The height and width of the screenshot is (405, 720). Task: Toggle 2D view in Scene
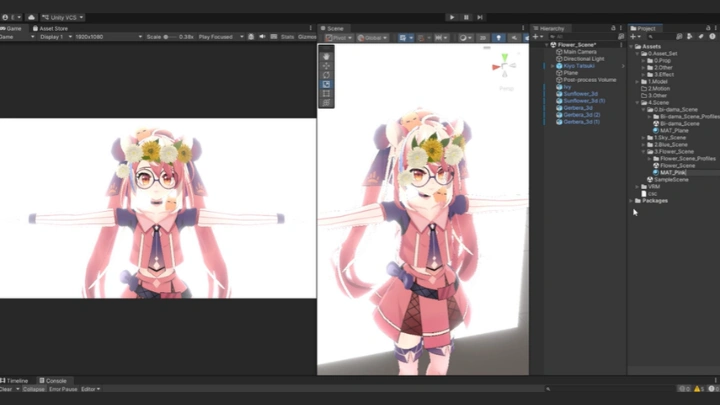click(x=483, y=38)
